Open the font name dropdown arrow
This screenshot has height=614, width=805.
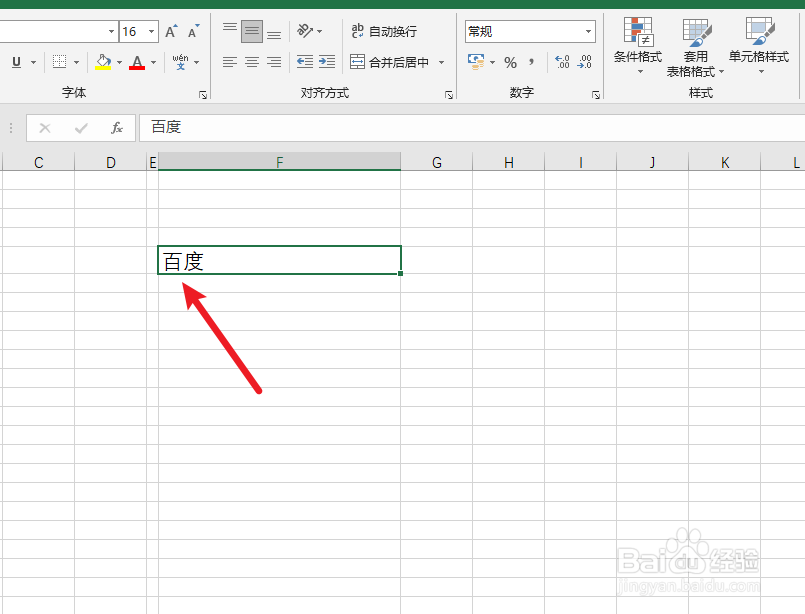(x=111, y=32)
